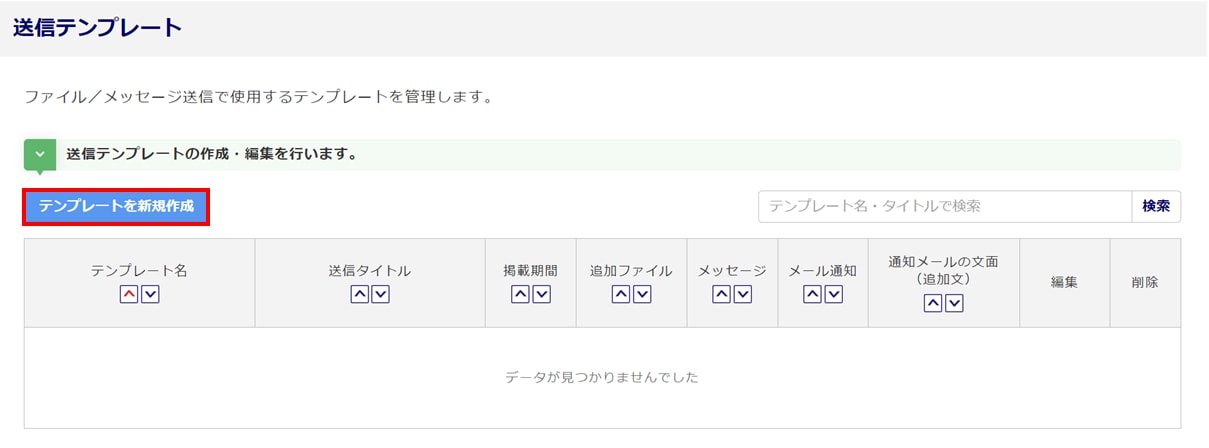The height and width of the screenshot is (448, 1209).
Task: Sort メール通知 column ascending
Action: [x=813, y=294]
